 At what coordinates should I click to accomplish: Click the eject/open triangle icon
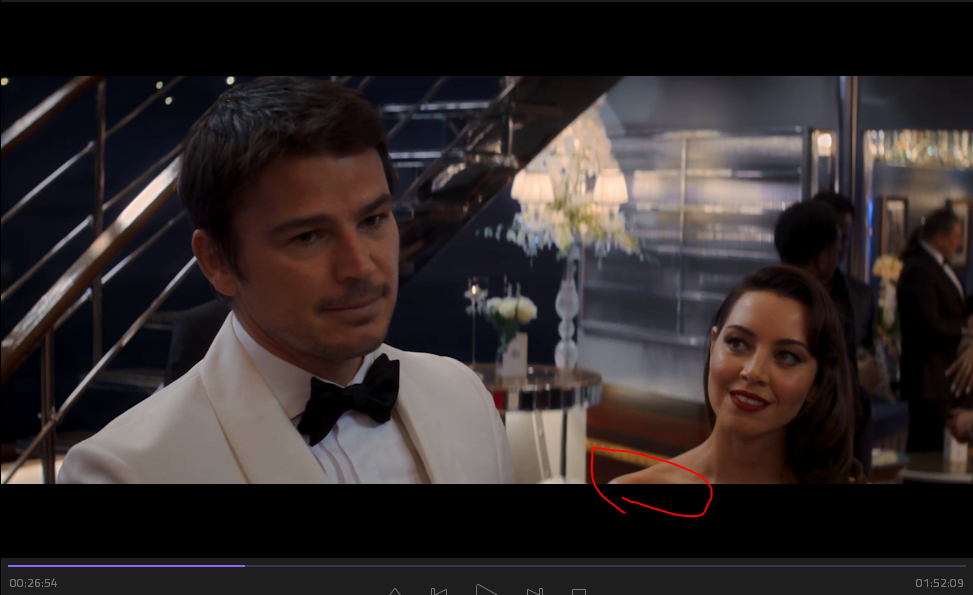coord(395,591)
